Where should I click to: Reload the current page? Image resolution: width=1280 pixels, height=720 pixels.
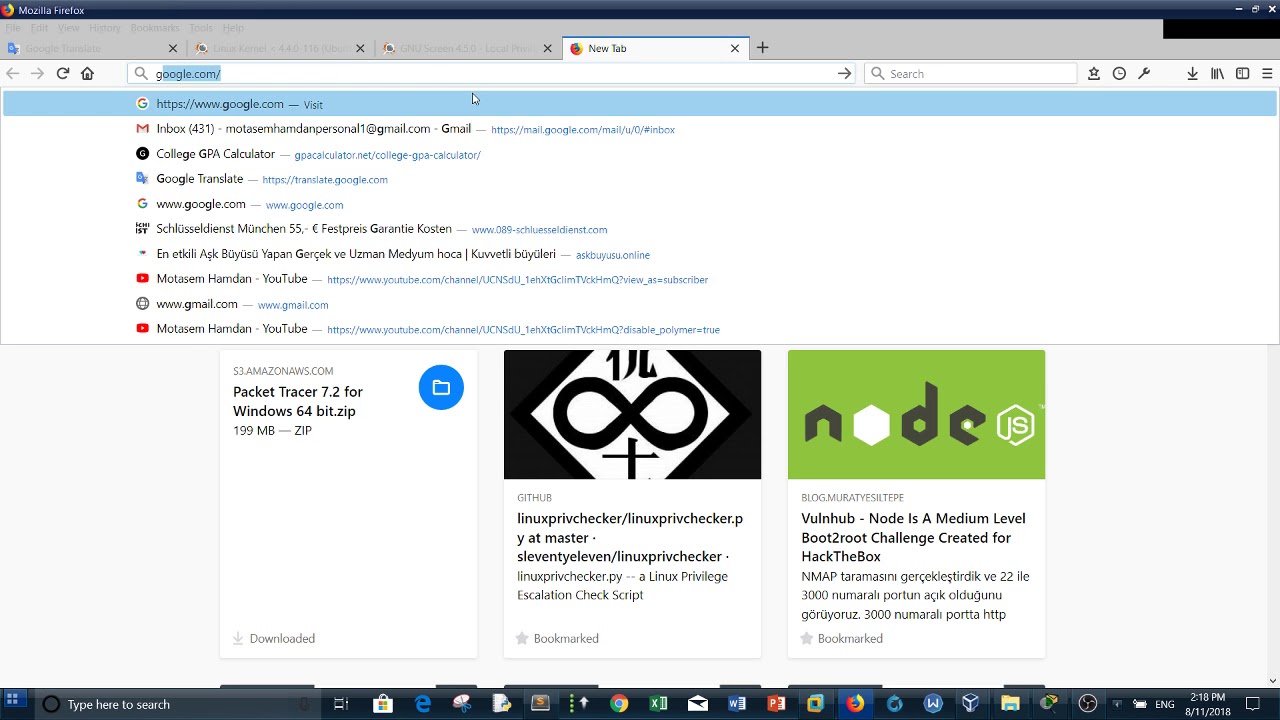(x=62, y=73)
